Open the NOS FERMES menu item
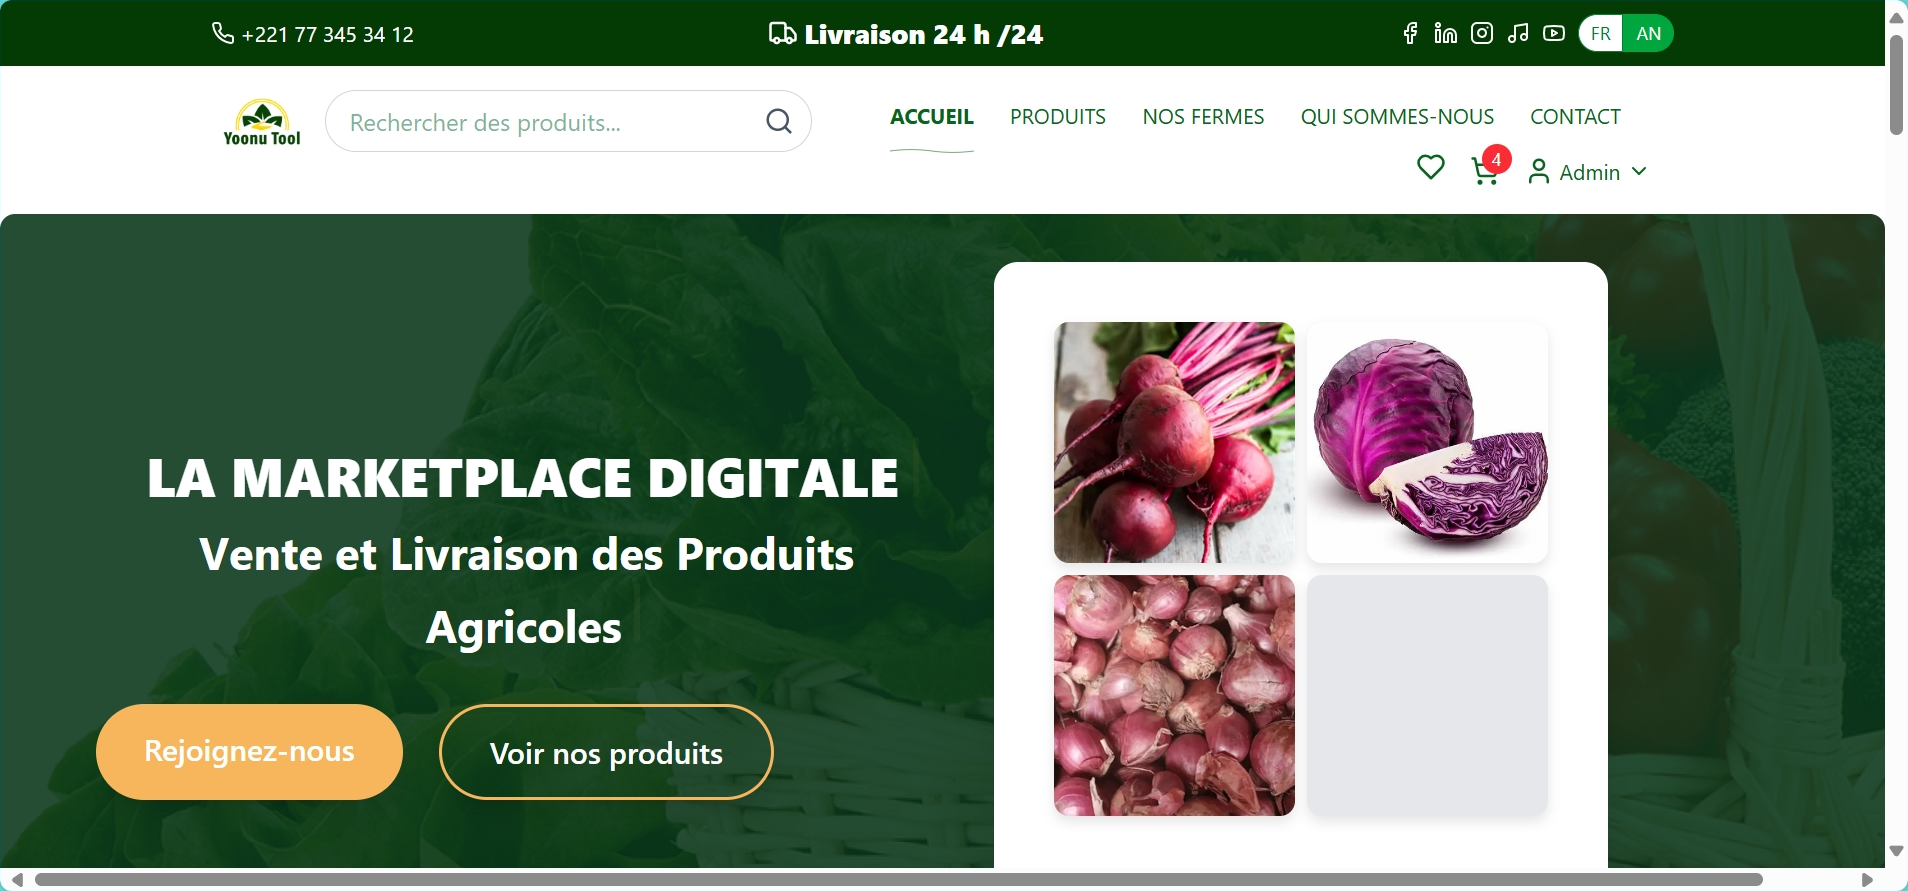1908x891 pixels. pos(1203,117)
